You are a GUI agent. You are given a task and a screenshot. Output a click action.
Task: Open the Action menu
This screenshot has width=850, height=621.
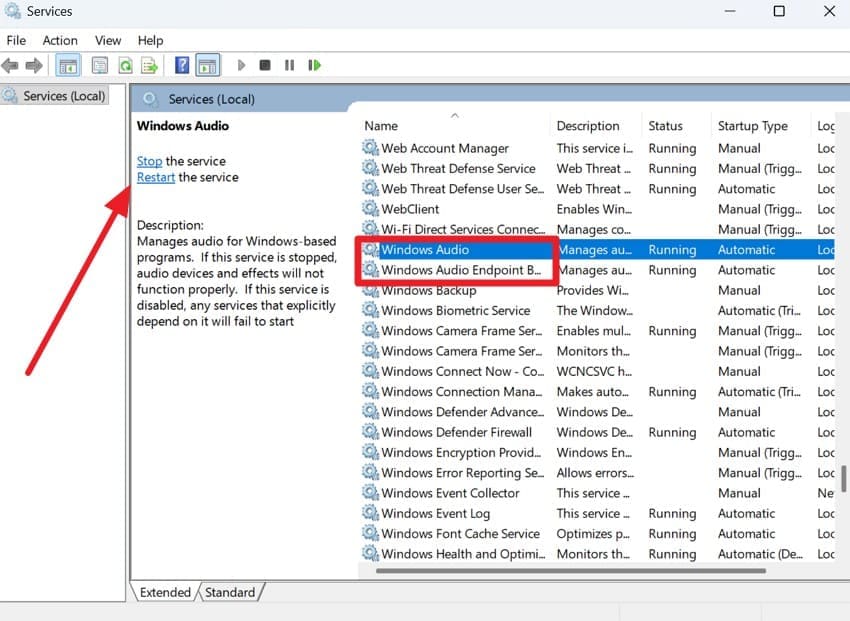60,41
